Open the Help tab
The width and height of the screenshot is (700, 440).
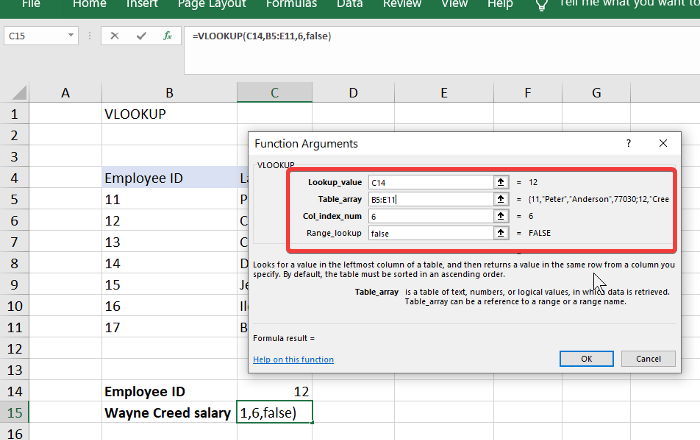(500, 4)
